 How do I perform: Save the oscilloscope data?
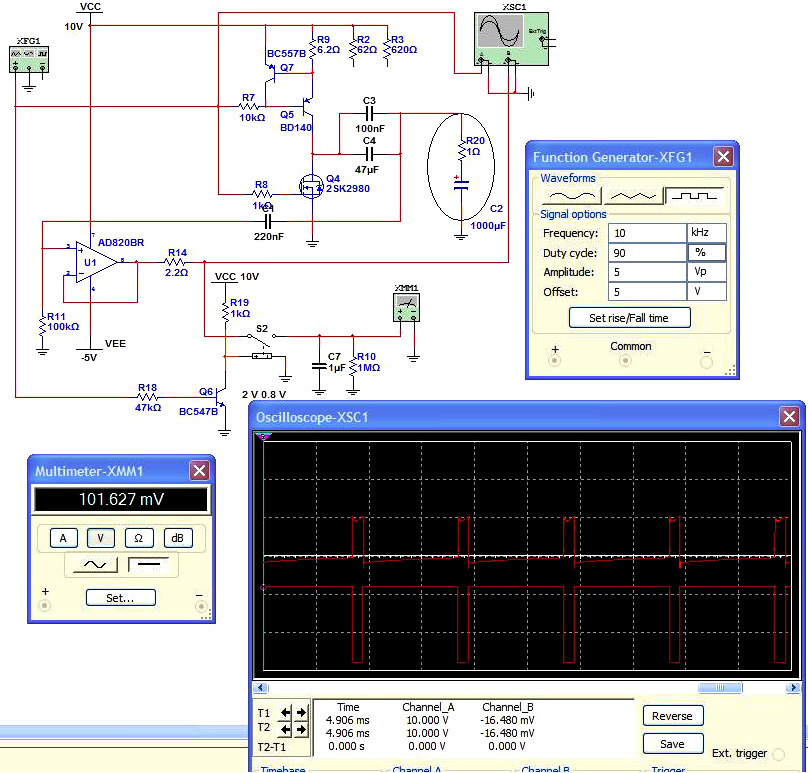tap(672, 744)
